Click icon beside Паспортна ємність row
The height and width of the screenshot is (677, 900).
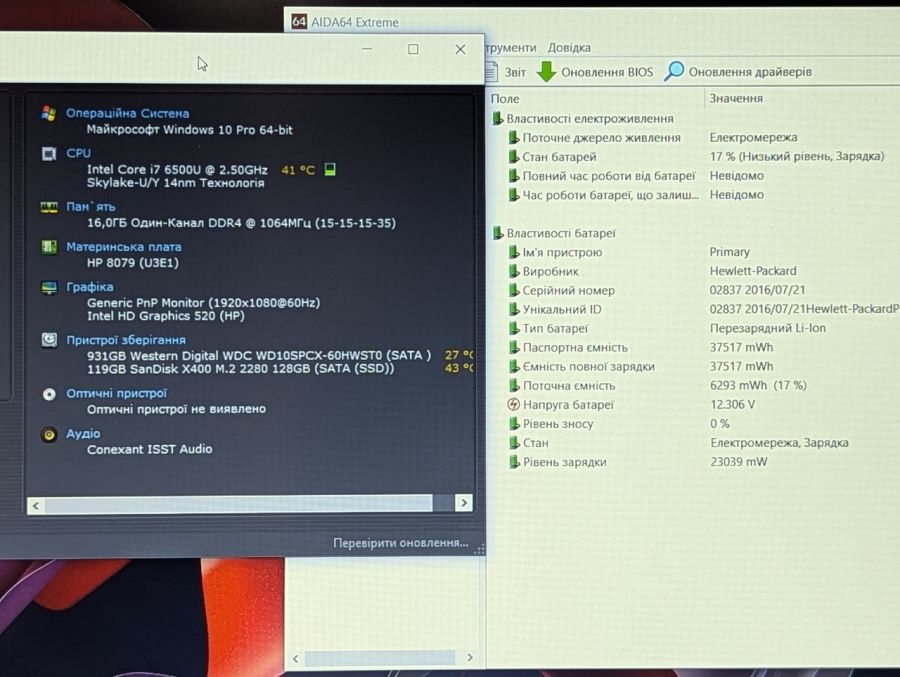514,347
